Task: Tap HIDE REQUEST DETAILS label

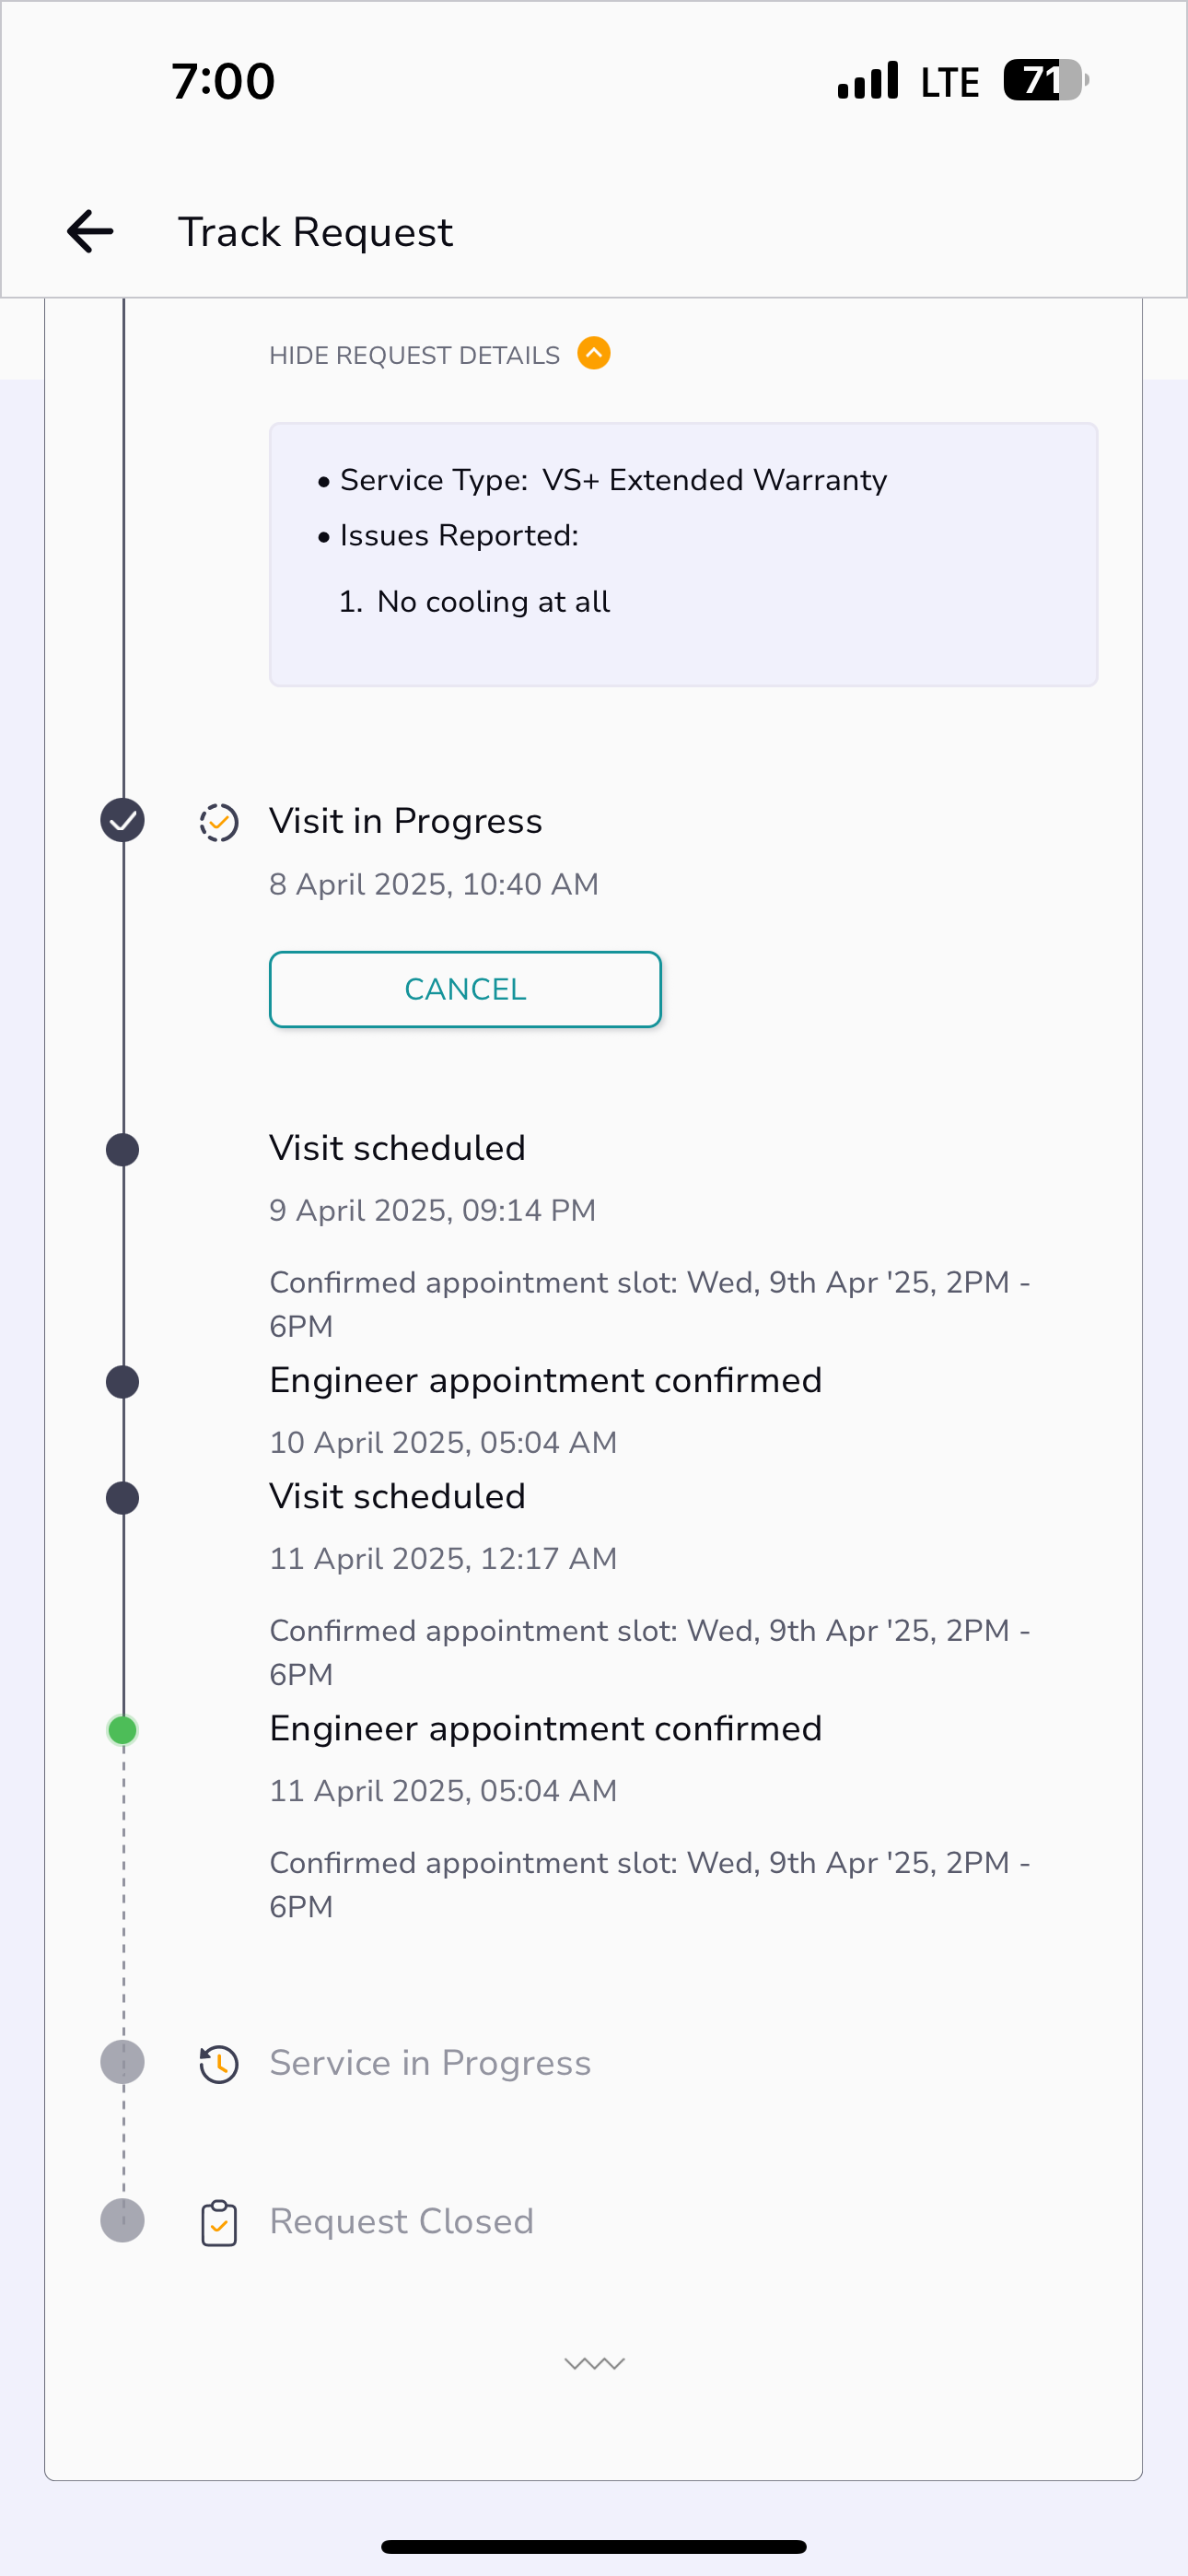Action: click(414, 355)
